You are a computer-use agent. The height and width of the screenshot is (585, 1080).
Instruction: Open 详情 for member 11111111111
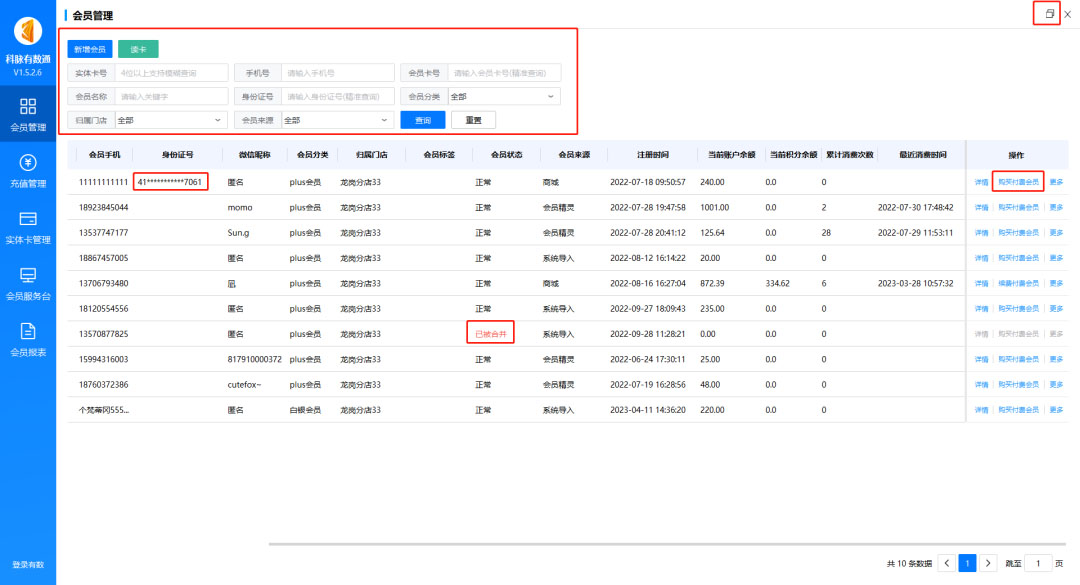pyautogui.click(x=982, y=182)
